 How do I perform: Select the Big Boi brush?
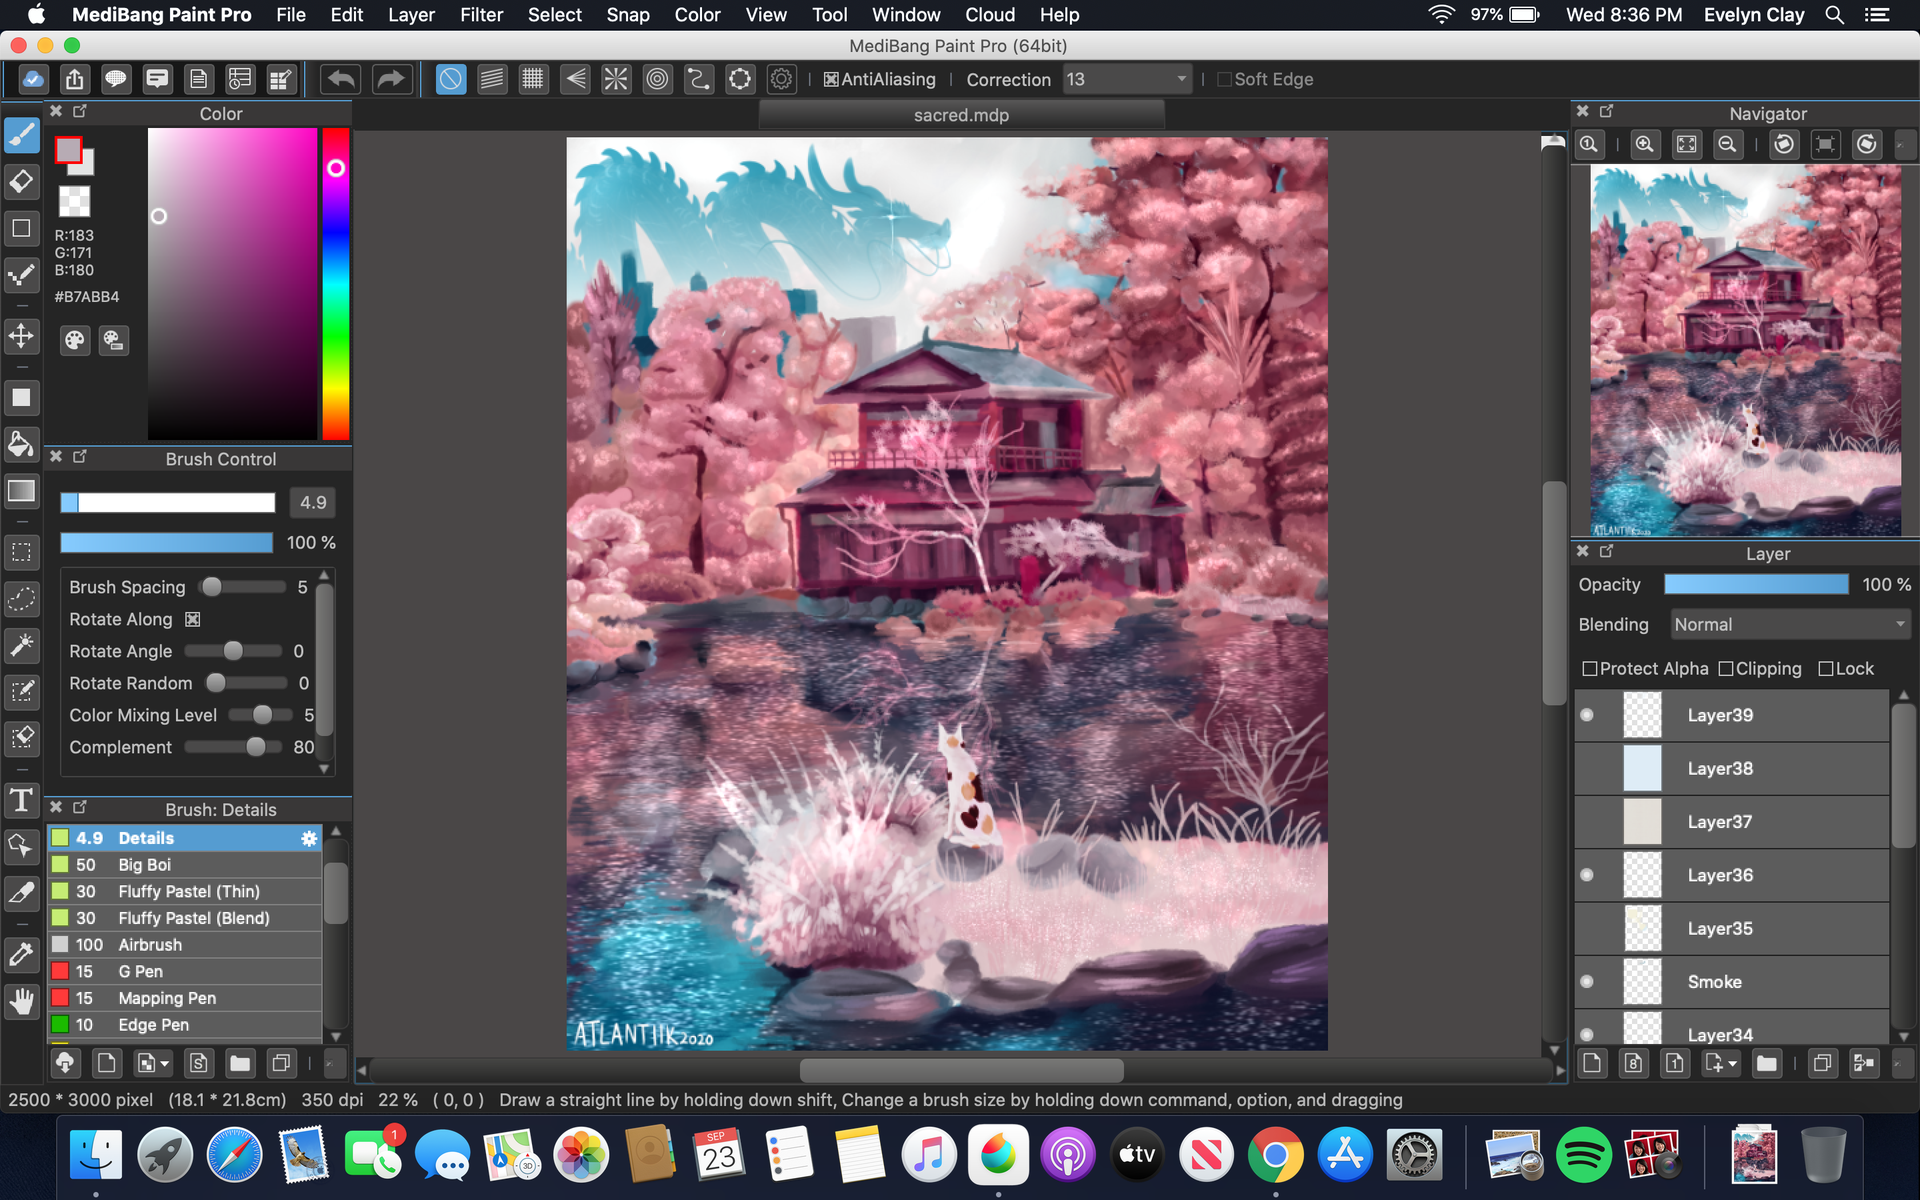click(x=185, y=865)
